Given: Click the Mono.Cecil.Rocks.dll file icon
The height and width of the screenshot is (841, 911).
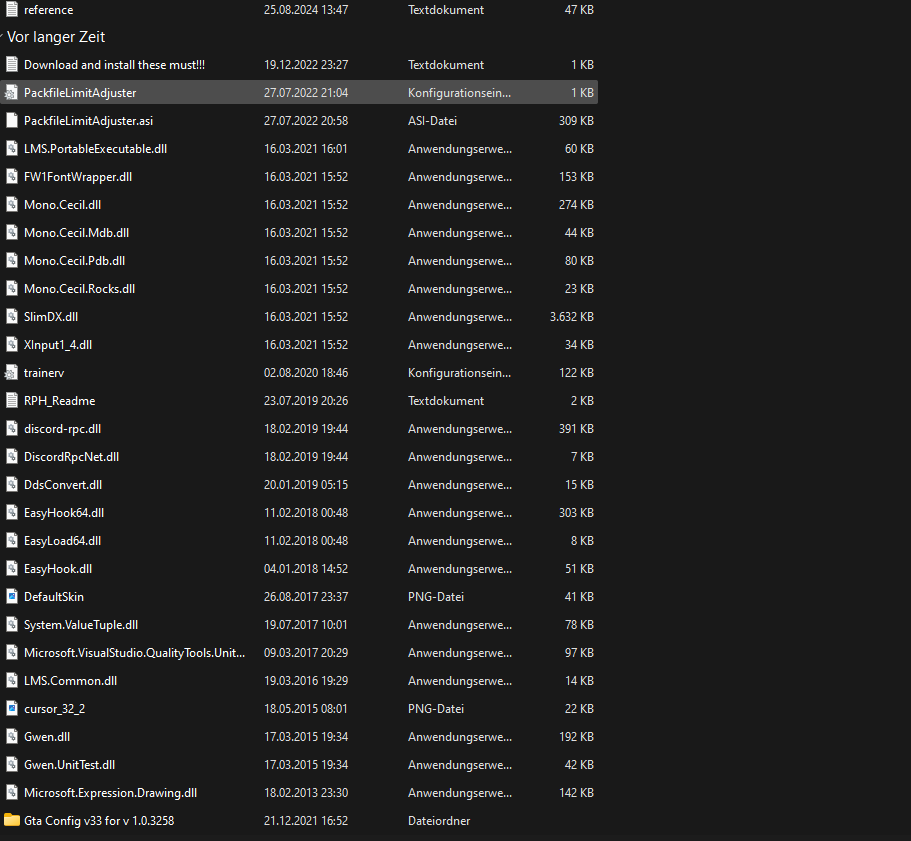Looking at the screenshot, I should (x=12, y=289).
